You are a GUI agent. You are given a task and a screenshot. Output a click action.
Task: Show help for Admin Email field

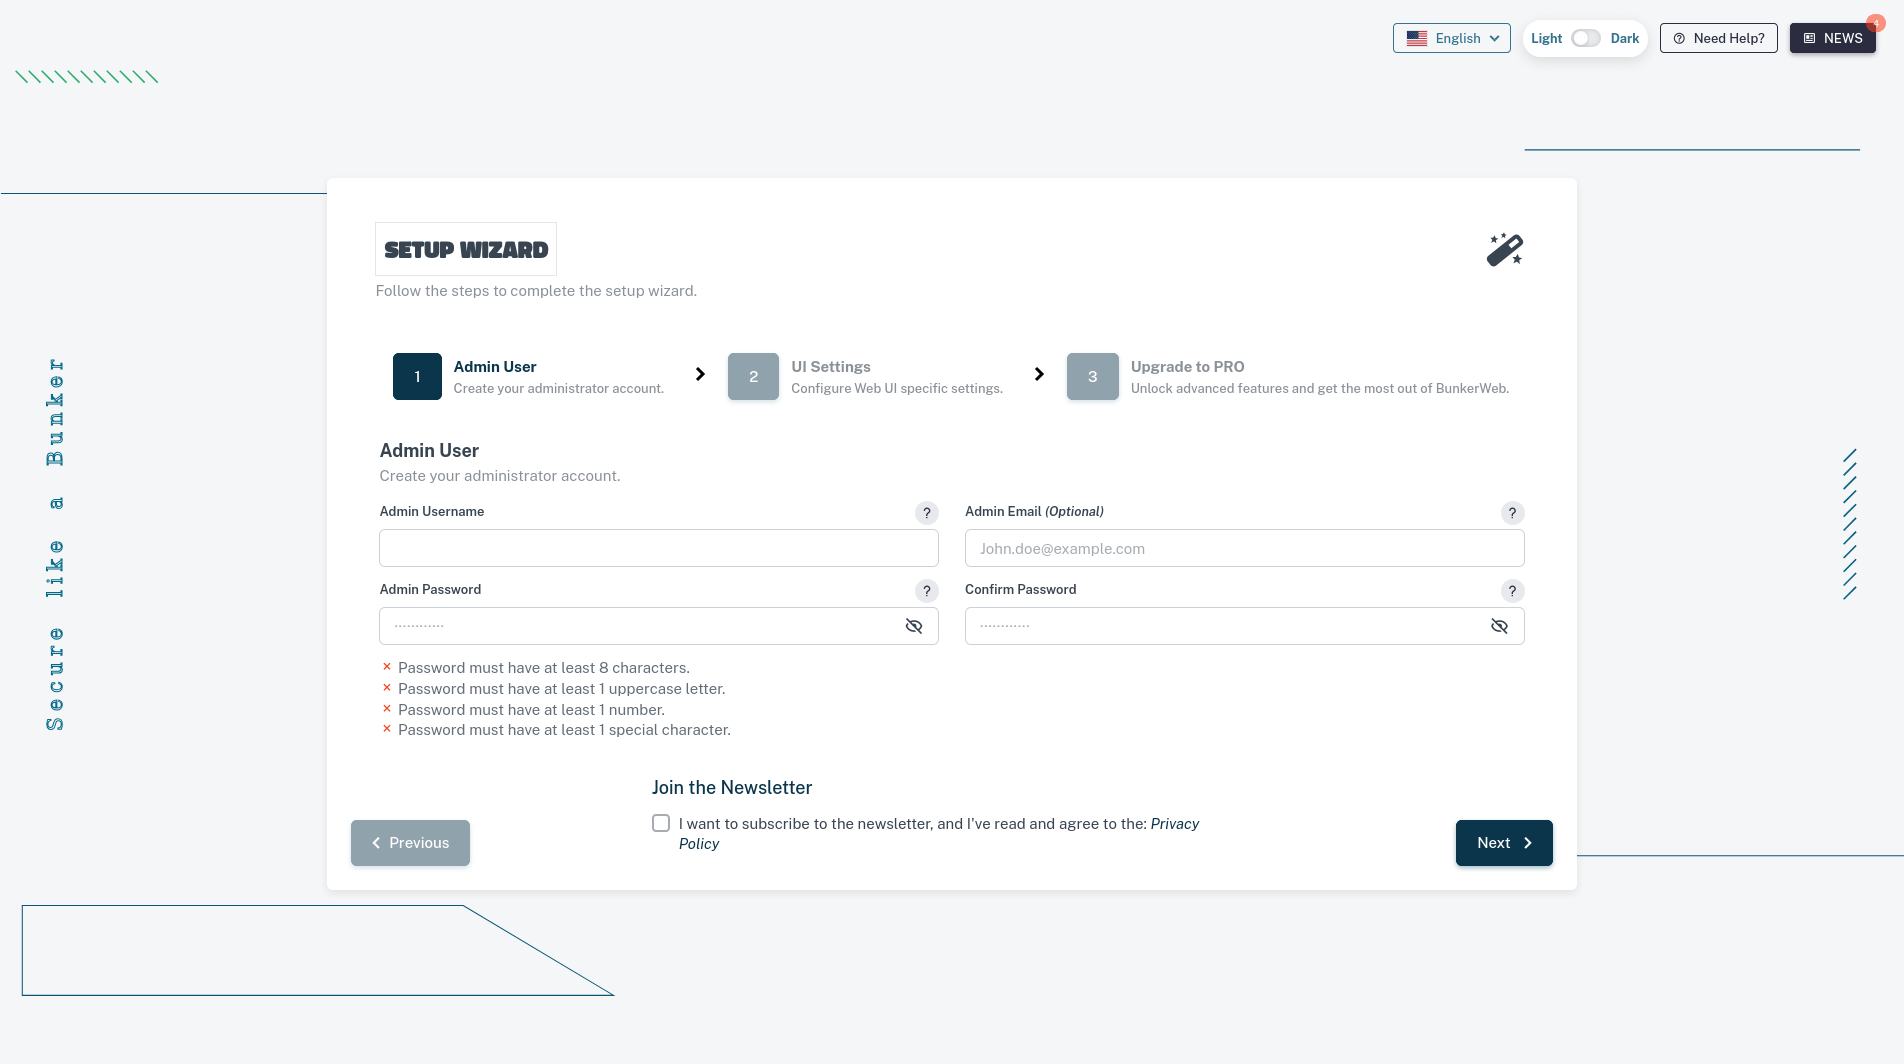1512,513
